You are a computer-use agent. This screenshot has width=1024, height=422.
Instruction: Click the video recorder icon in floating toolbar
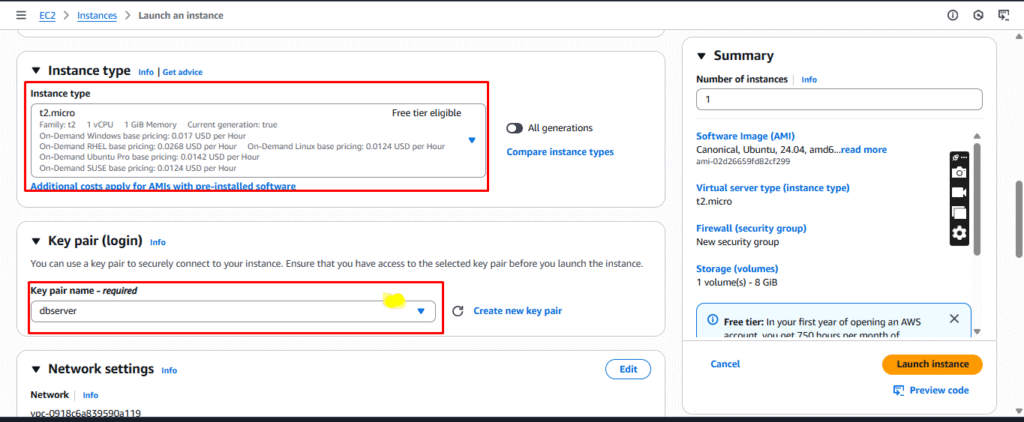pos(959,192)
